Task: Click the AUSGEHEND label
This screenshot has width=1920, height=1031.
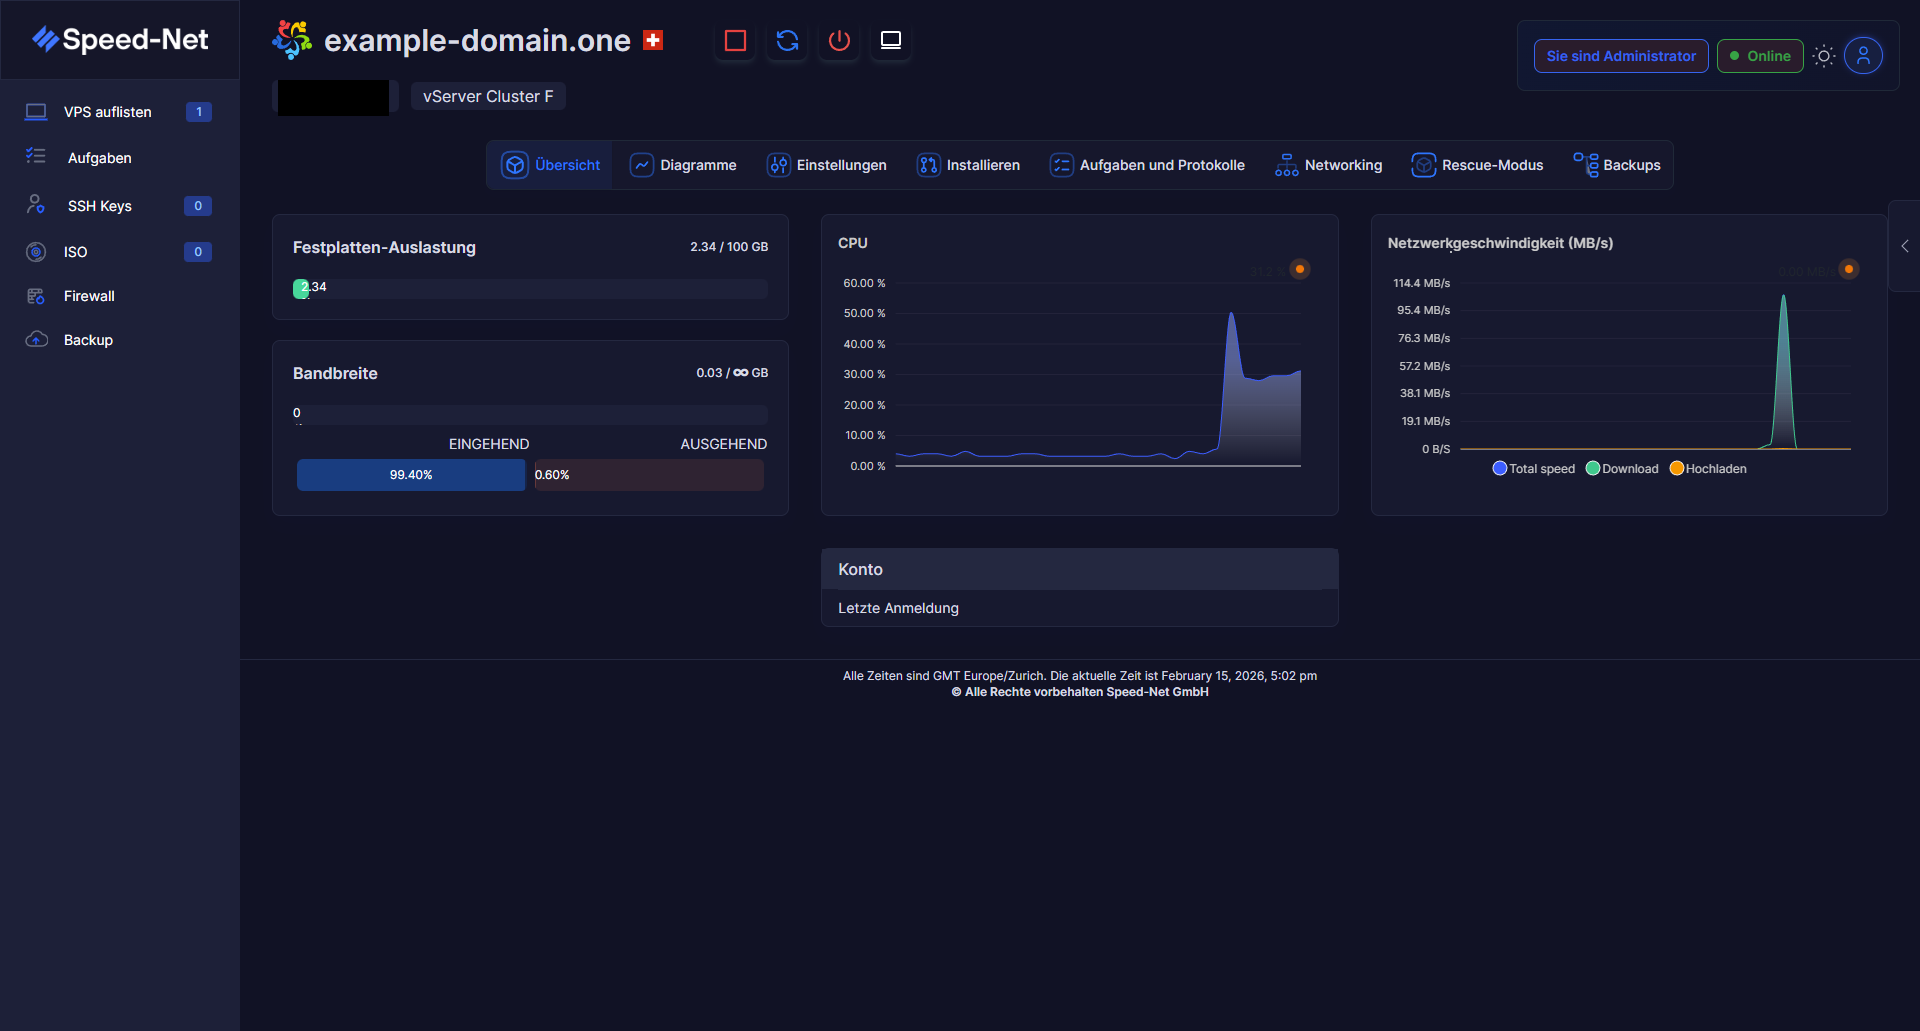Action: coord(724,444)
